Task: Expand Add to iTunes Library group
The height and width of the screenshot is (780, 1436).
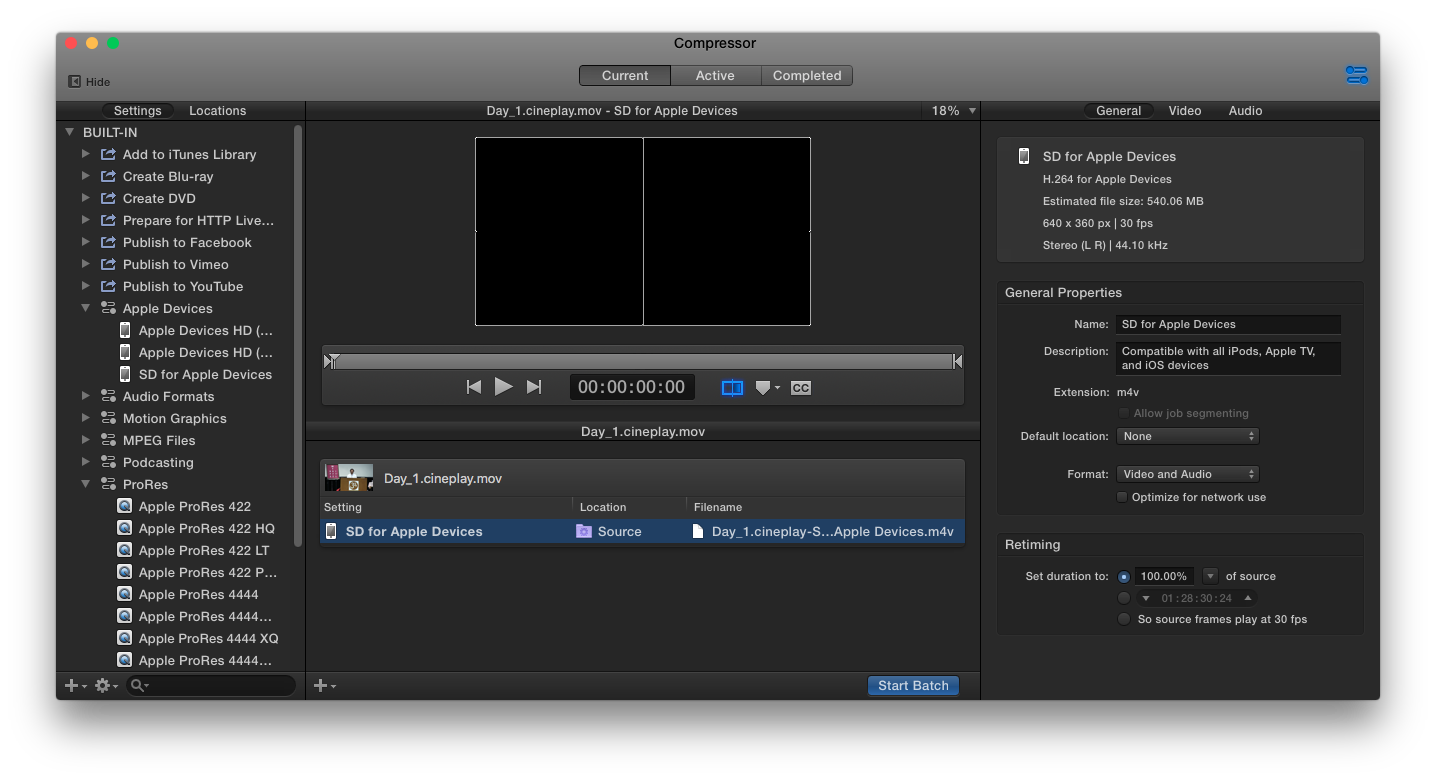Action: [86, 154]
